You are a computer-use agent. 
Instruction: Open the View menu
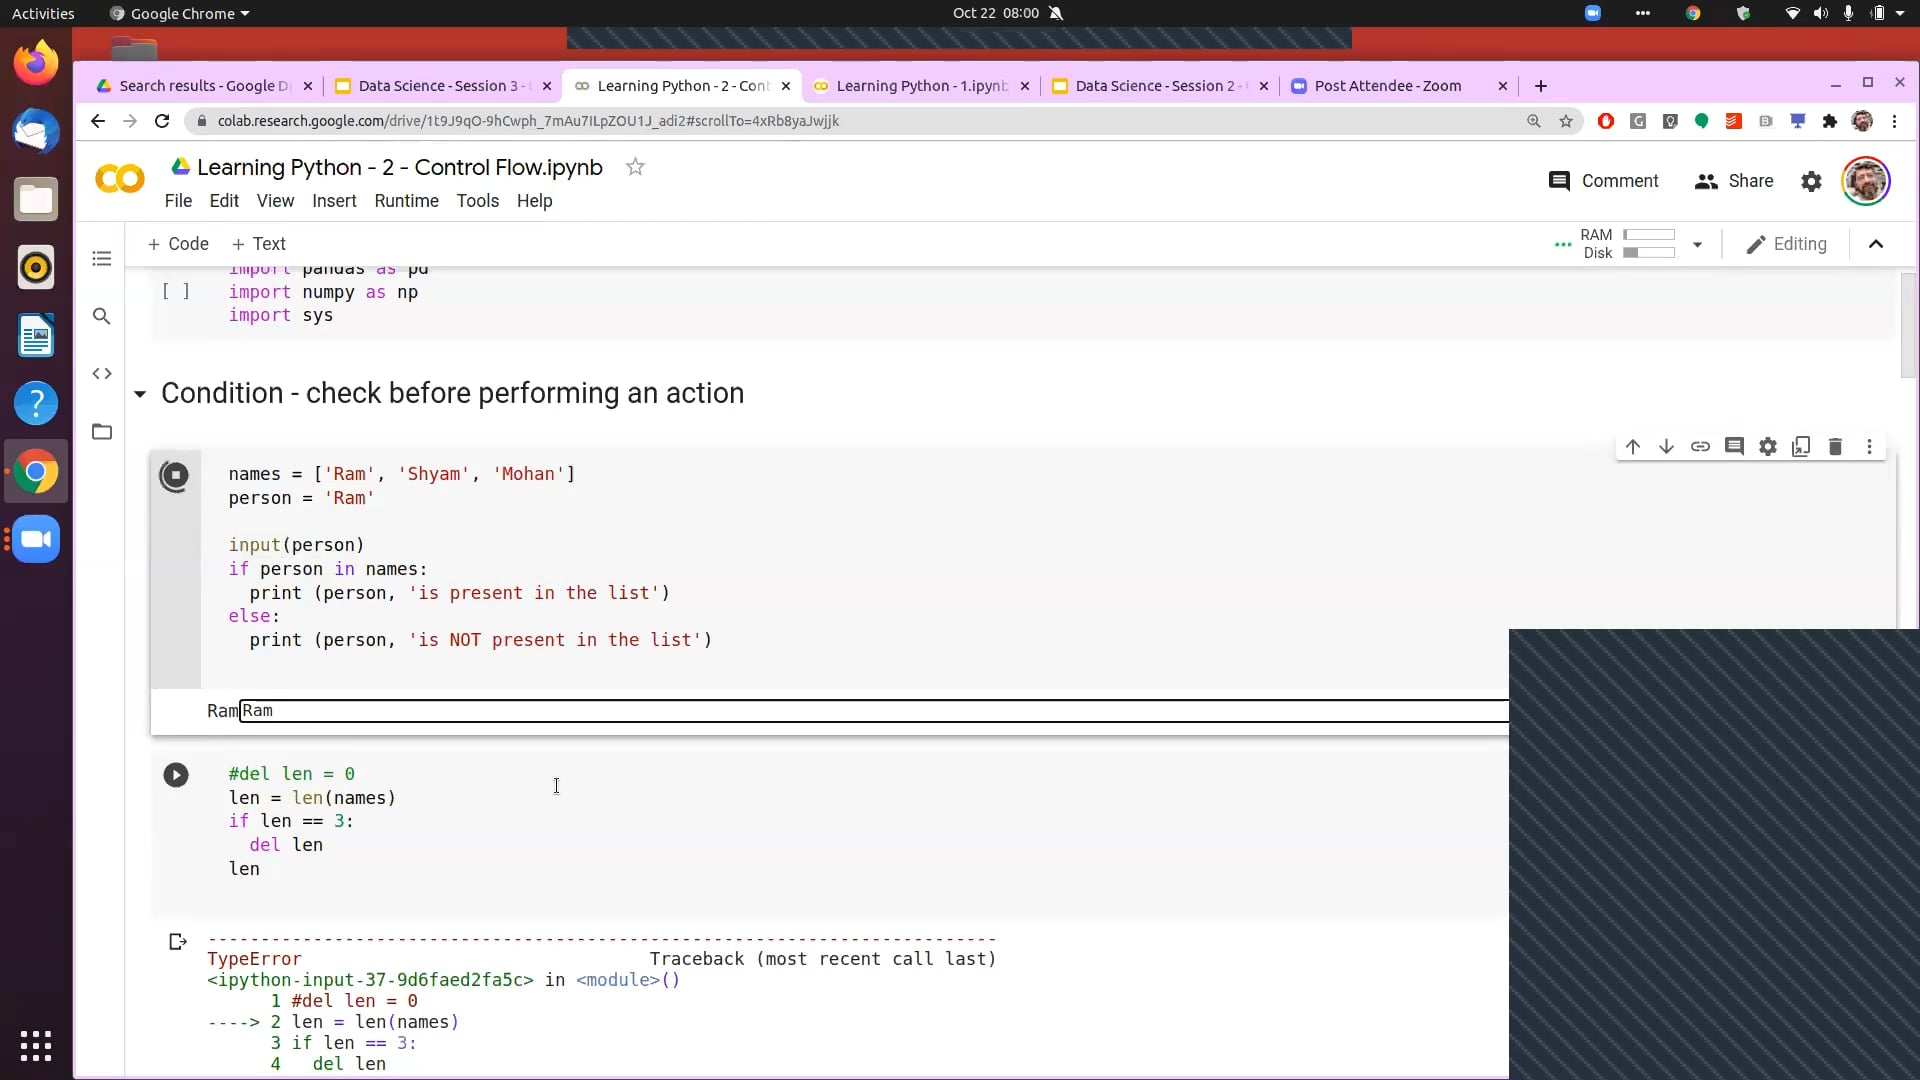pos(275,201)
